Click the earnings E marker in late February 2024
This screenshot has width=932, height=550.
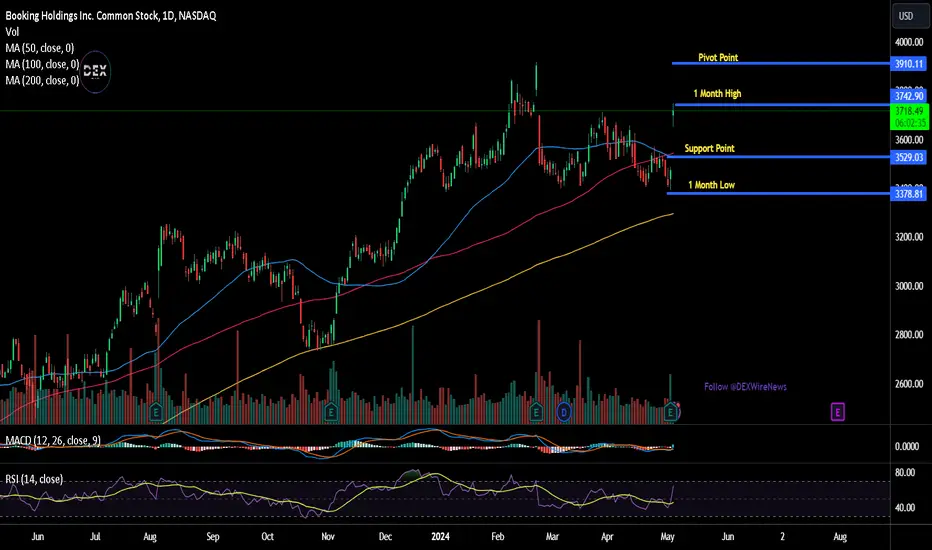(536, 411)
